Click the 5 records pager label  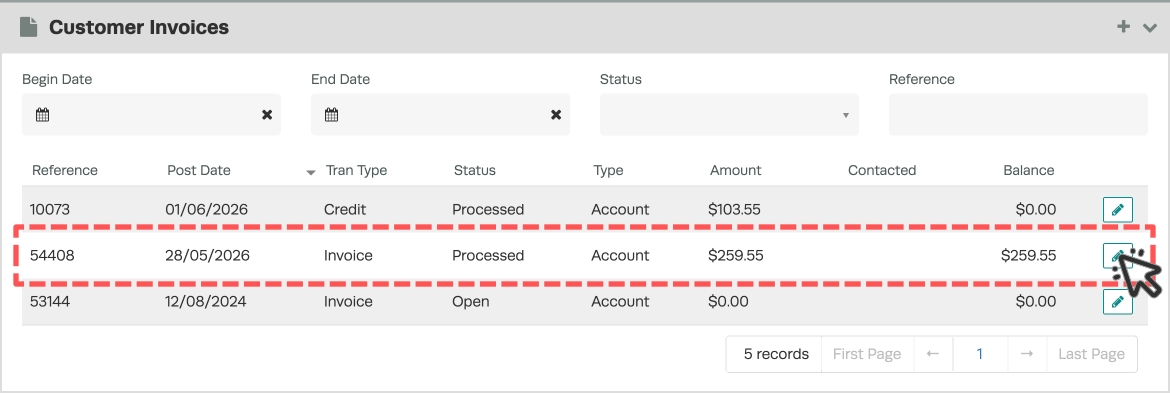click(776, 354)
